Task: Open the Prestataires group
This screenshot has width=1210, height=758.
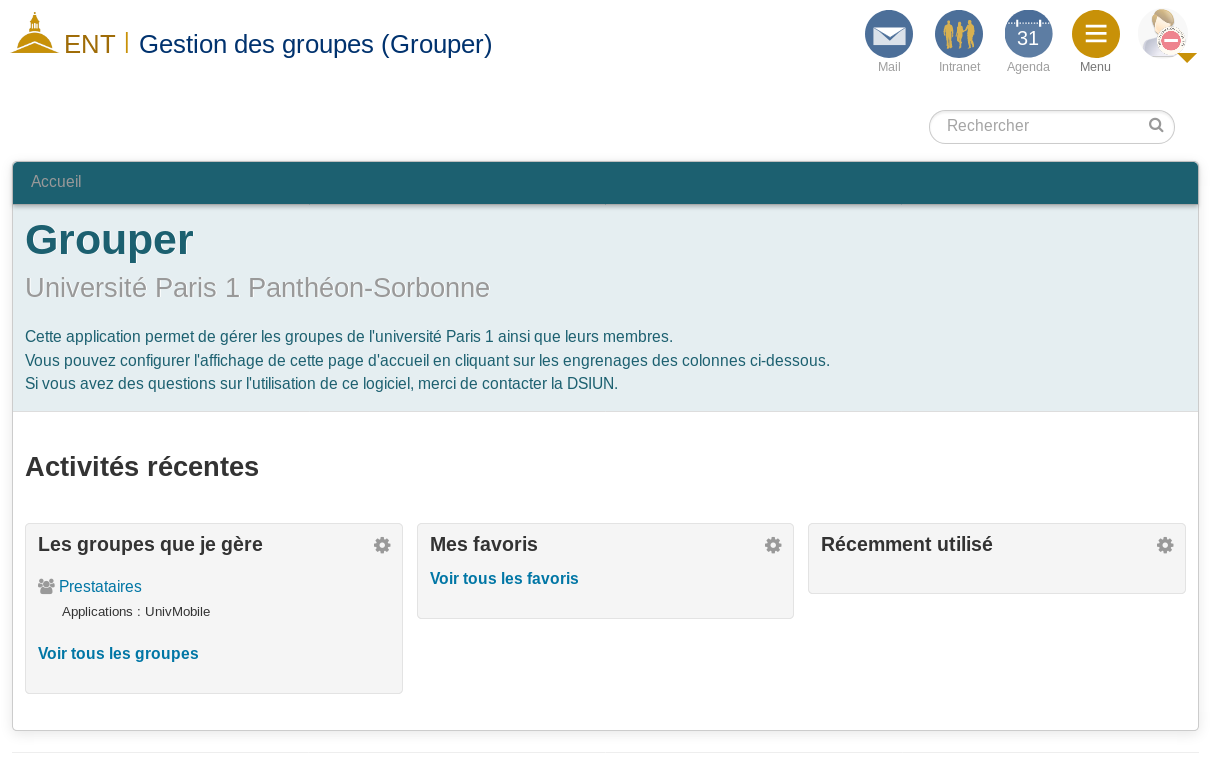Action: 100,587
